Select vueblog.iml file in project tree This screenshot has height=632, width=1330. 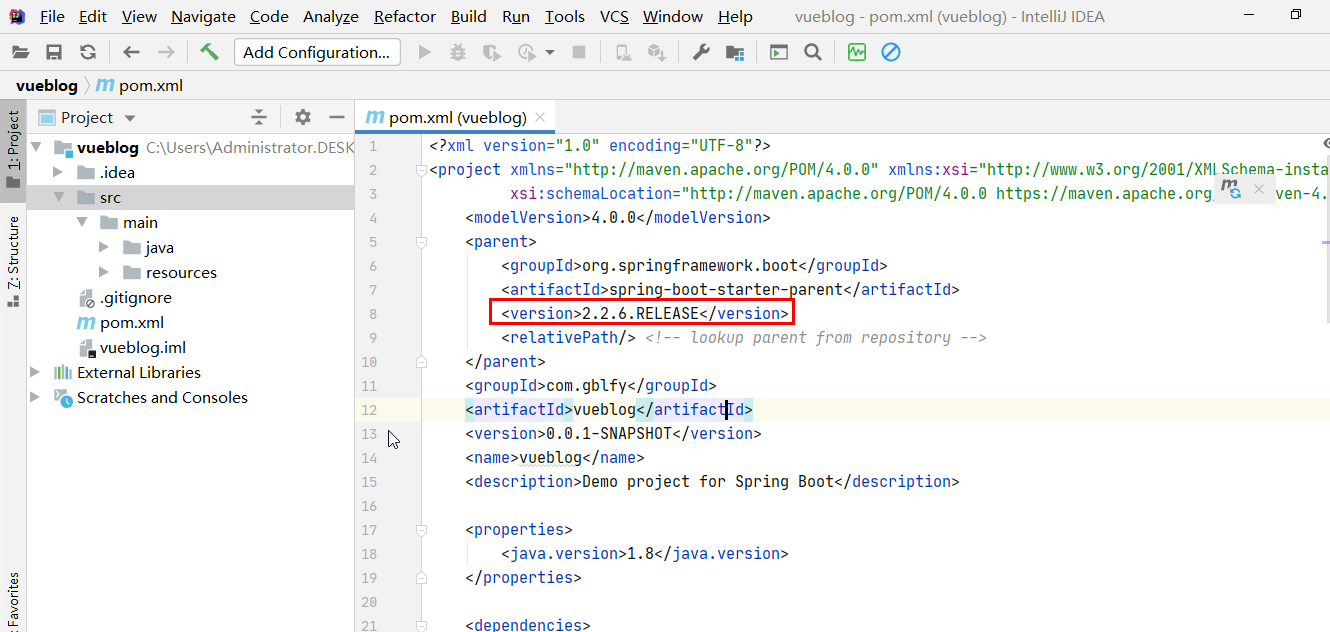tap(132, 348)
